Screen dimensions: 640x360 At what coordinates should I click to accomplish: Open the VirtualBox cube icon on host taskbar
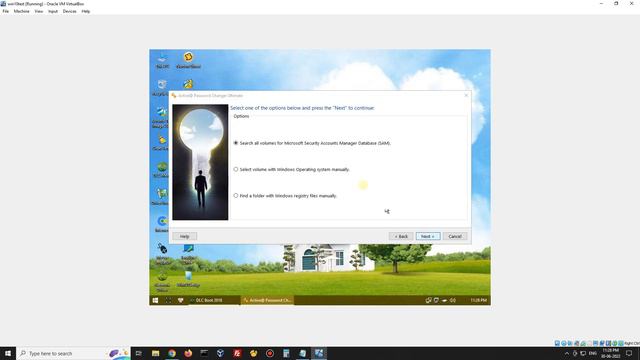[x=220, y=353]
